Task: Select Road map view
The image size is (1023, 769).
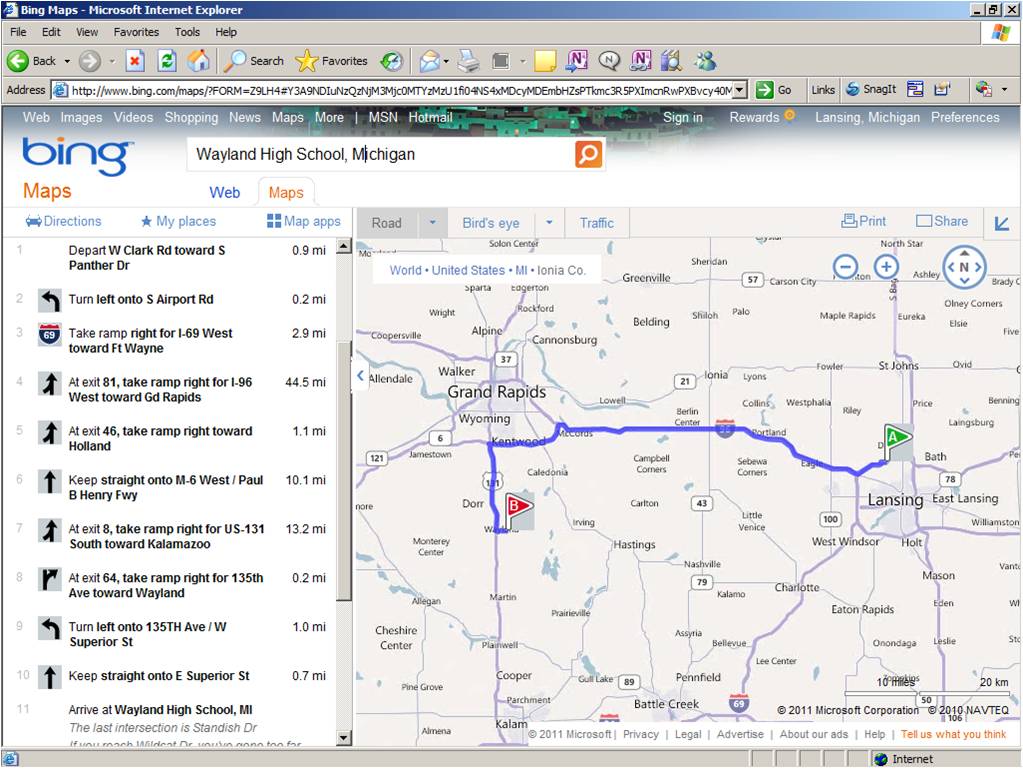Action: [x=386, y=223]
